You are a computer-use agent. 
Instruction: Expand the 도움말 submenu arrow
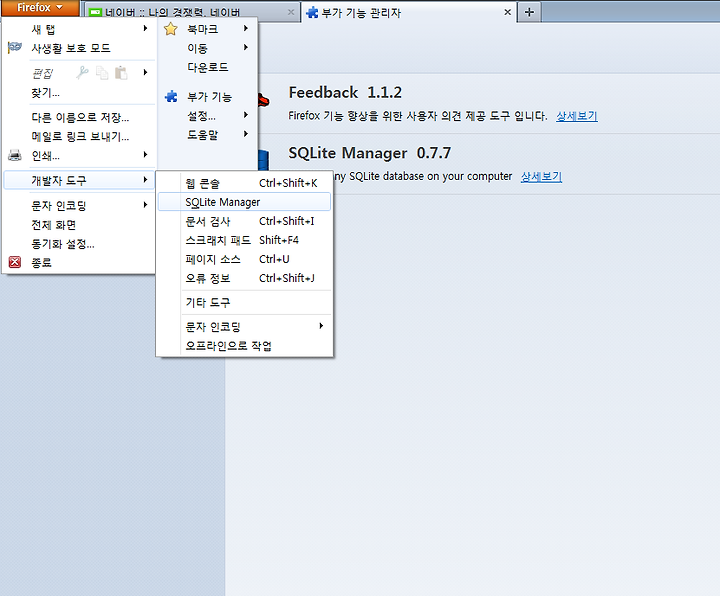[246, 134]
